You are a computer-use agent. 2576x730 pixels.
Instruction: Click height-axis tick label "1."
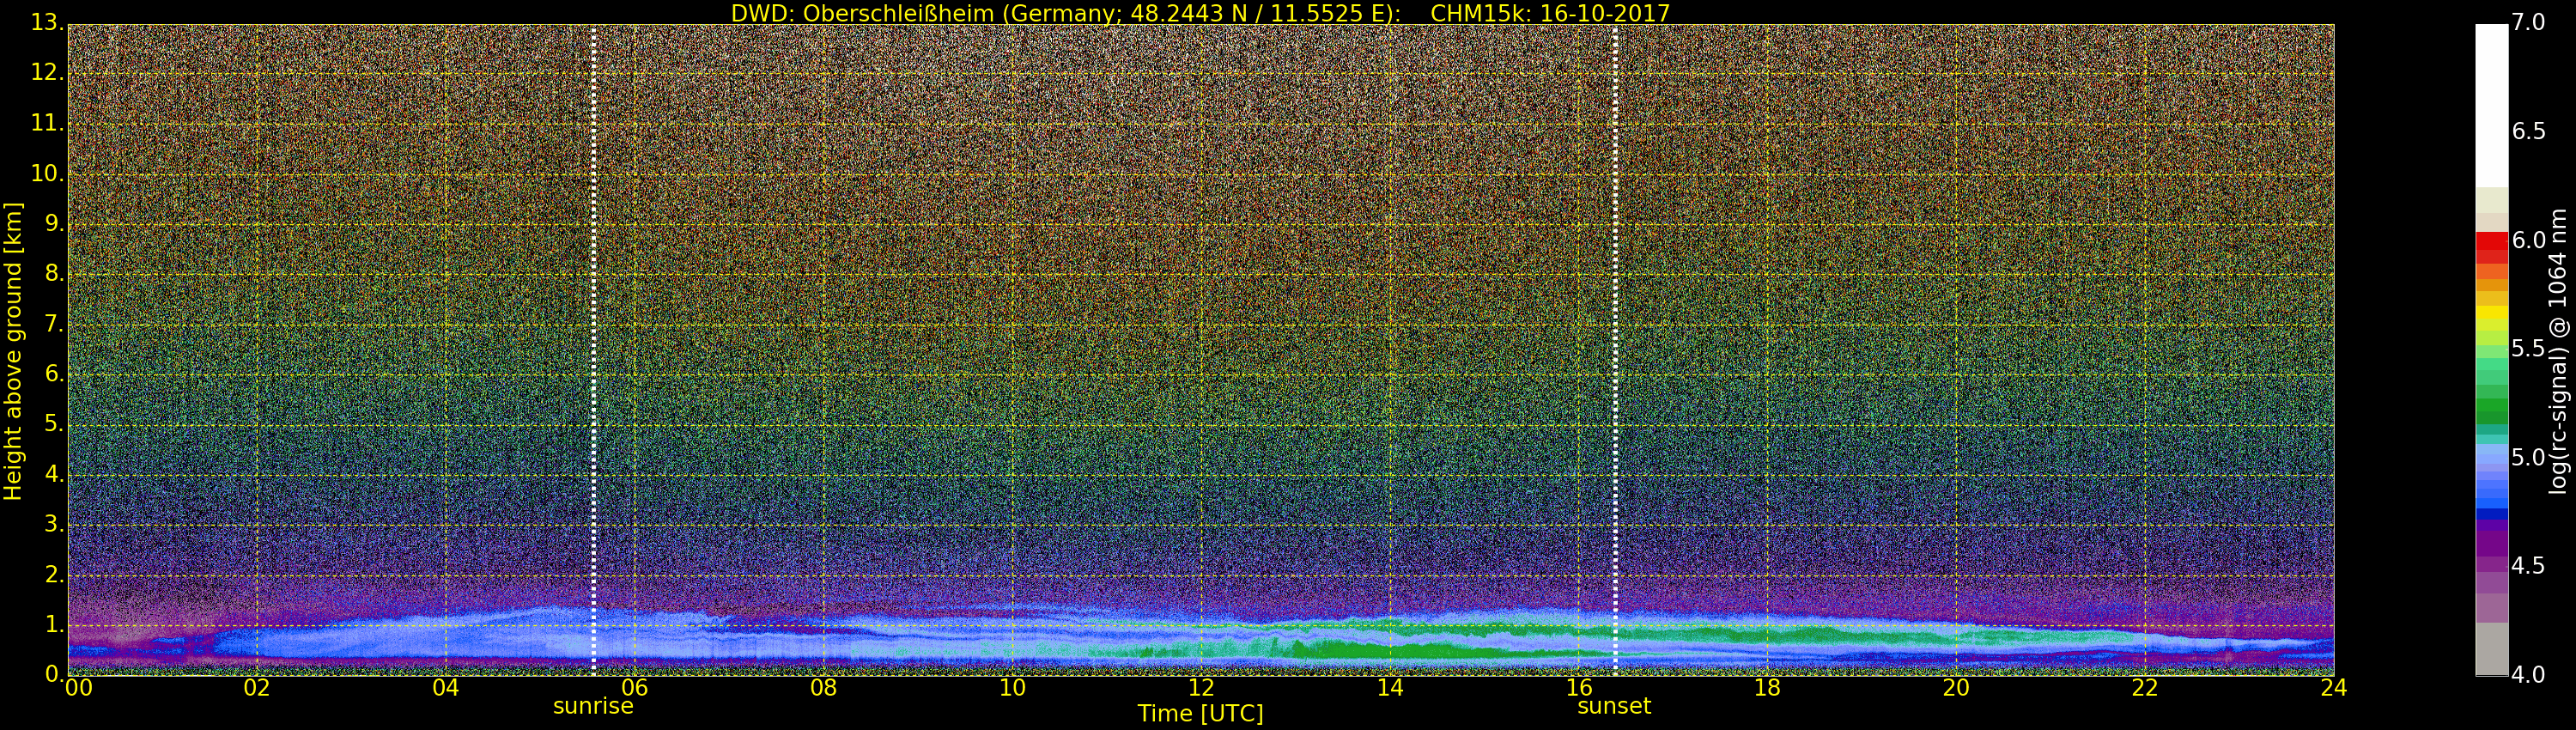[x=54, y=624]
